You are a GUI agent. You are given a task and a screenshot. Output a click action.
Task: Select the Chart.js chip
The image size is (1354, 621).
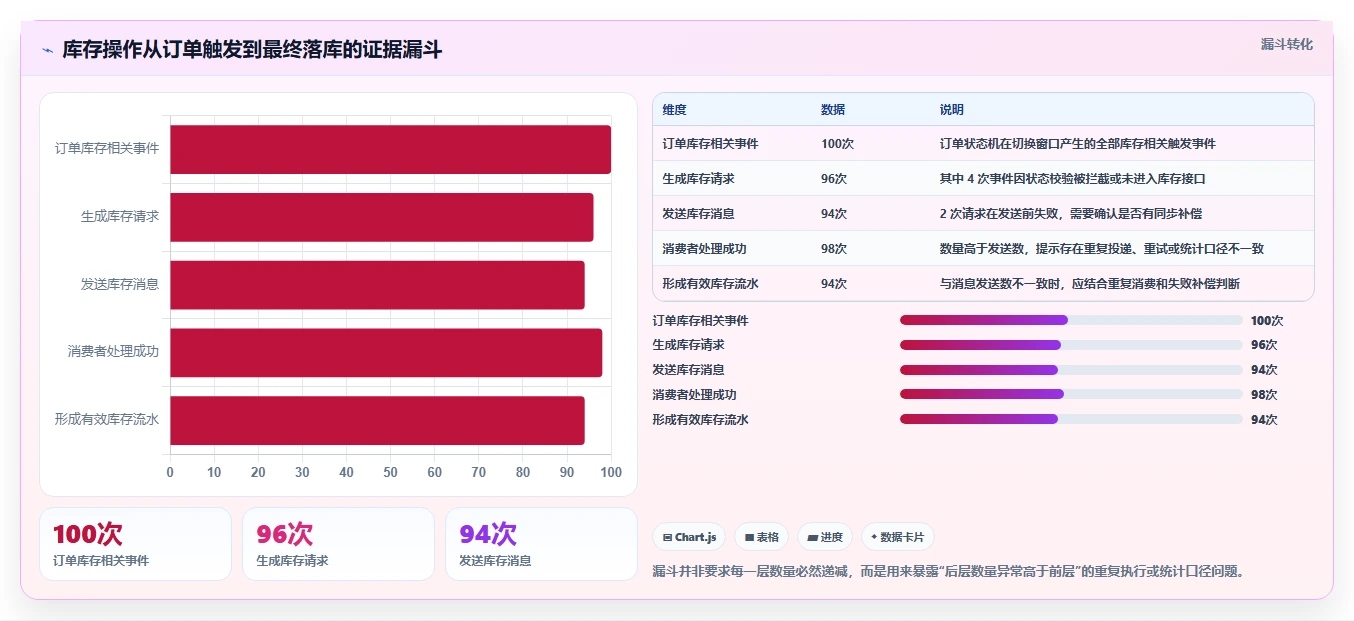click(x=689, y=537)
